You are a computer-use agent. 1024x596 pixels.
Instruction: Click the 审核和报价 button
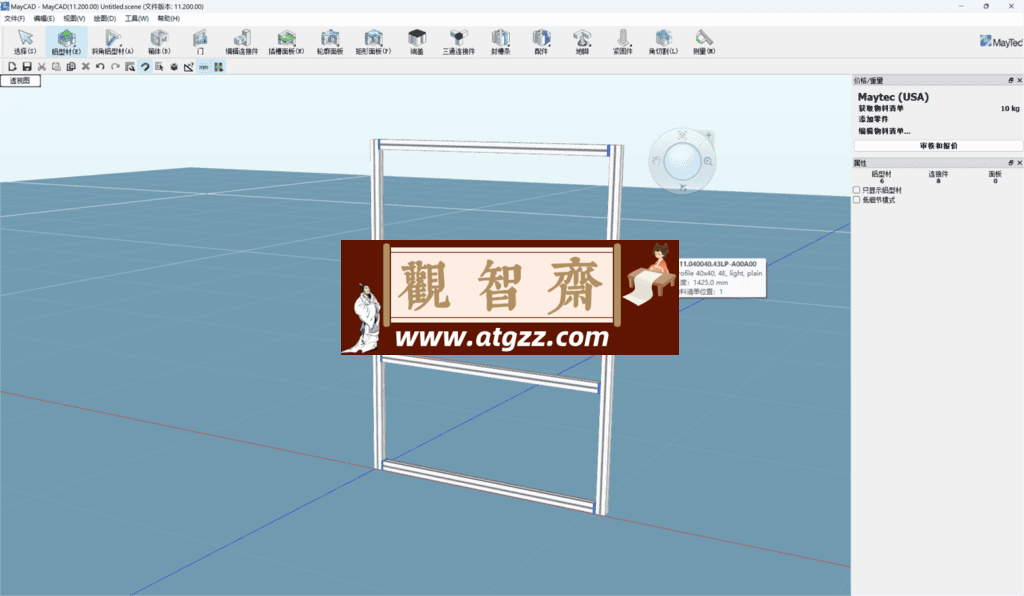pos(938,146)
